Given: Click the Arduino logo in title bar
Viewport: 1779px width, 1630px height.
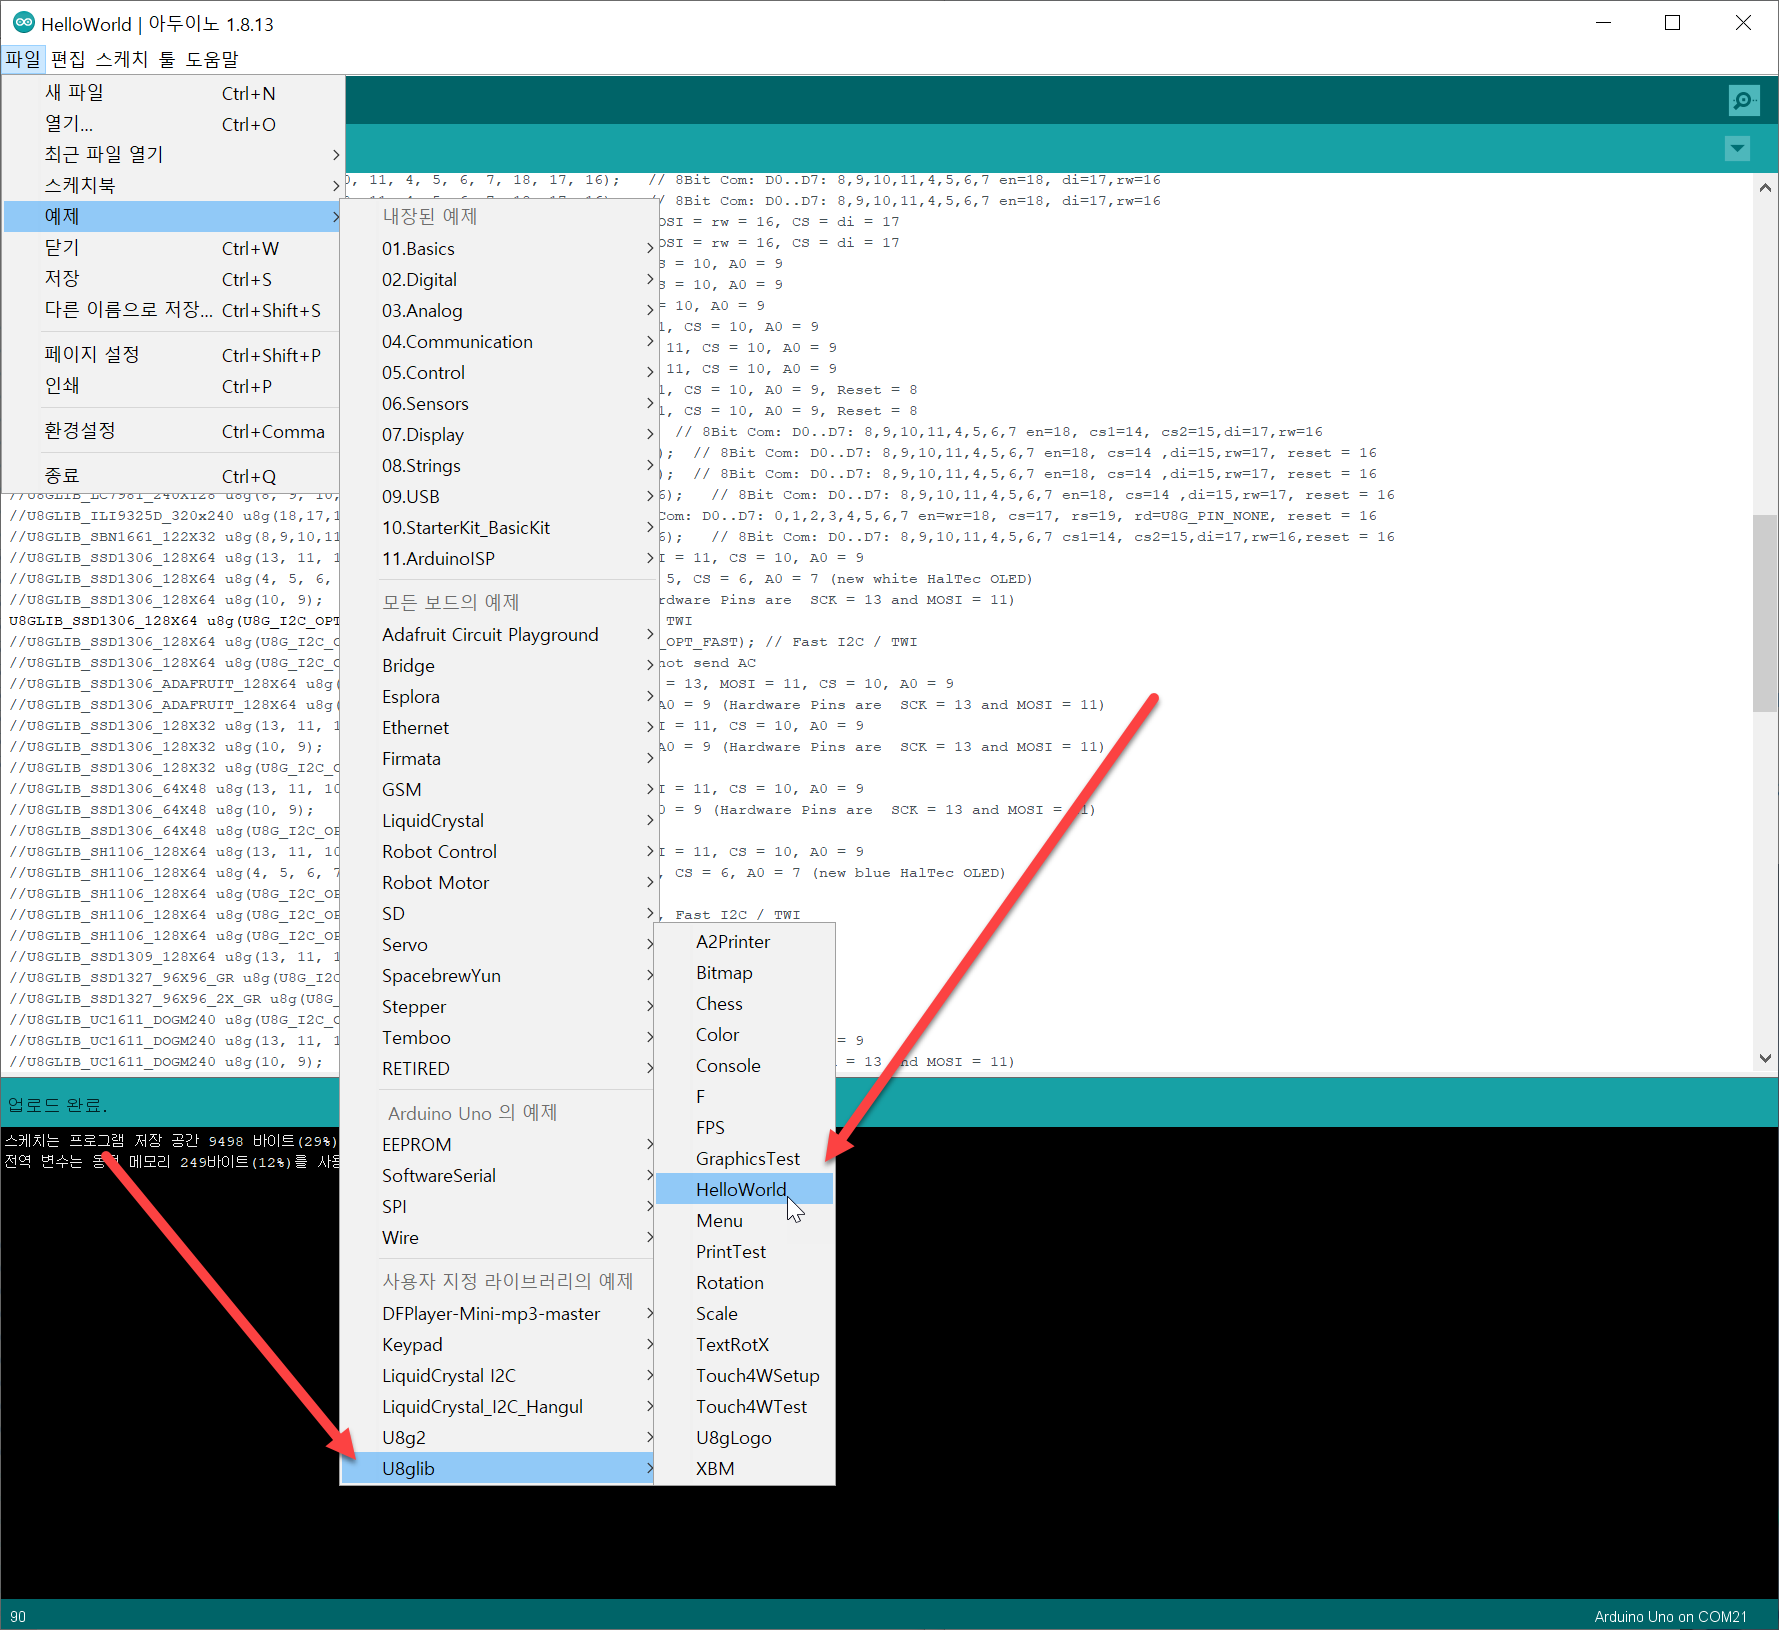Looking at the screenshot, I should [x=23, y=23].
